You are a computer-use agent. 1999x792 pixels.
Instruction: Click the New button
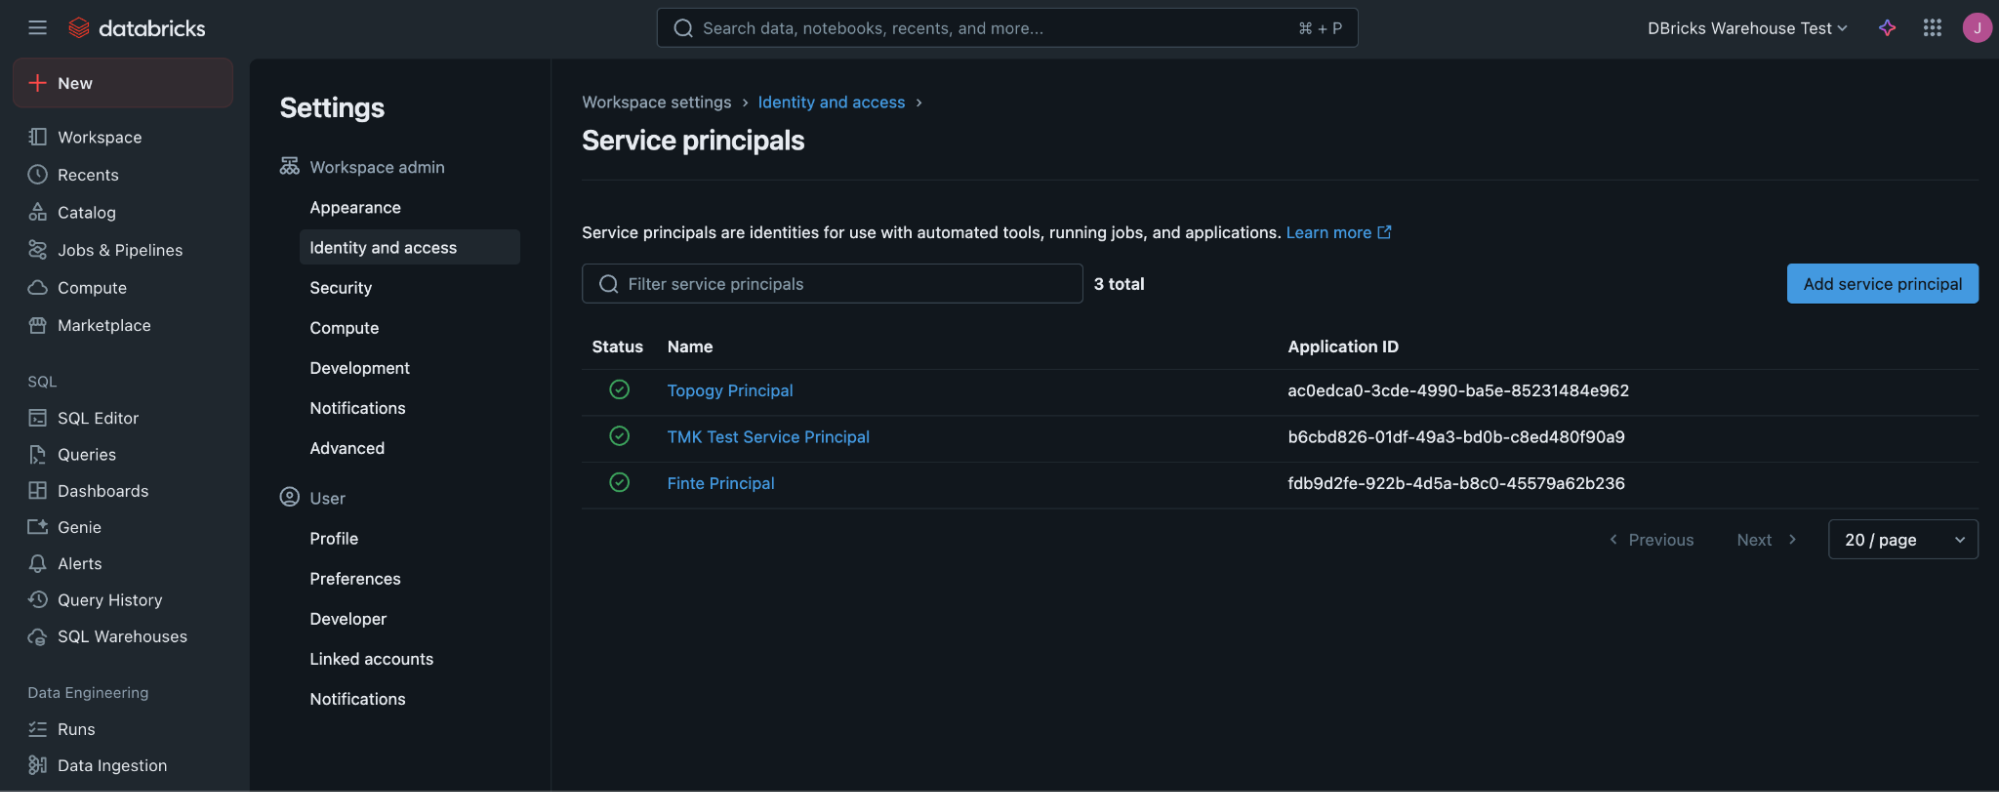[x=123, y=83]
